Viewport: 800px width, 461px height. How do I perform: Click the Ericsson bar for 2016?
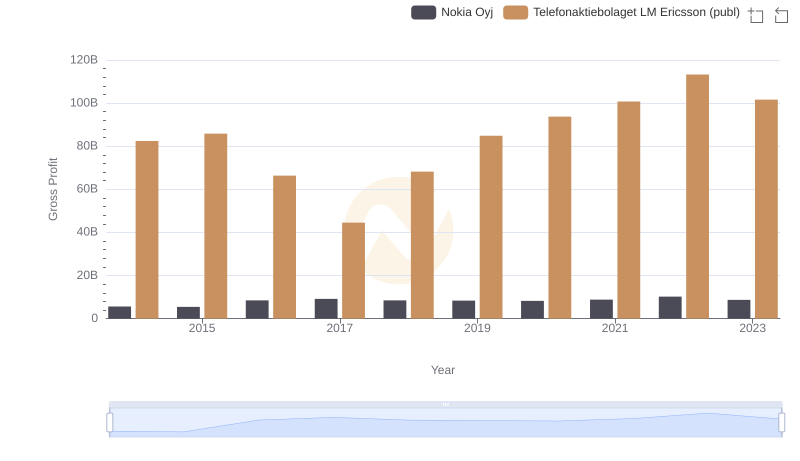285,247
